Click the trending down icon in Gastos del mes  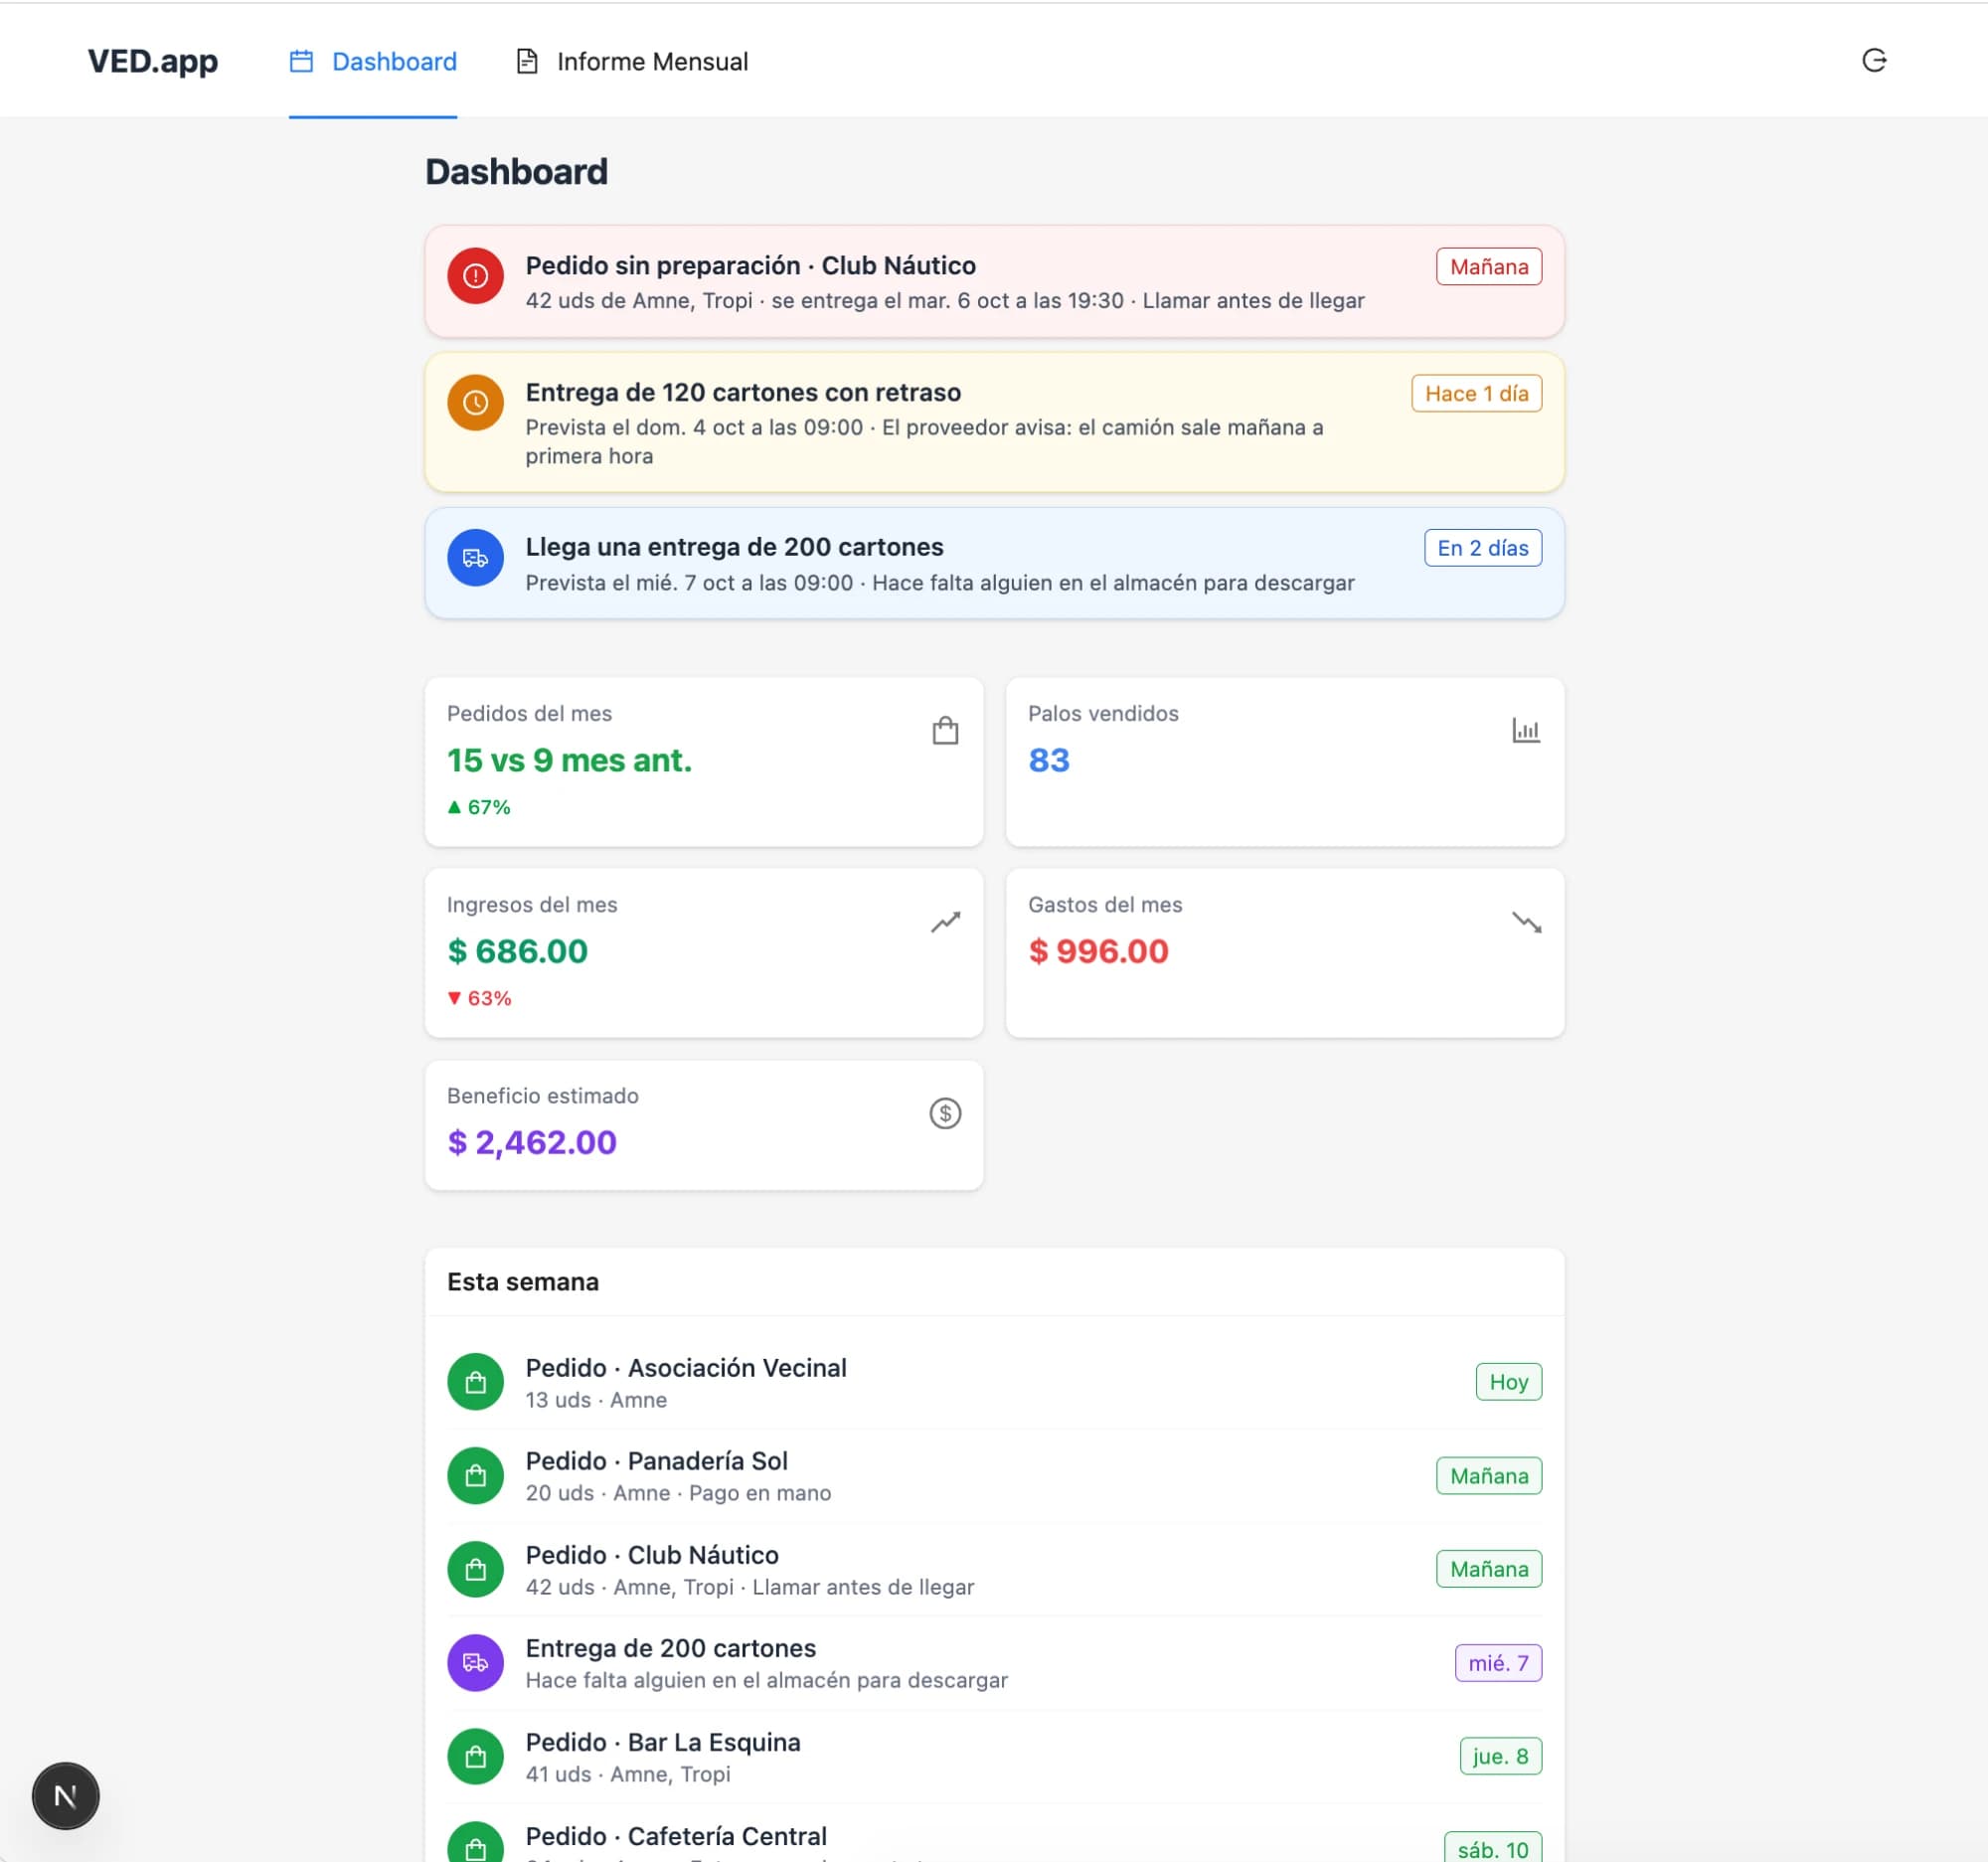[x=1526, y=922]
